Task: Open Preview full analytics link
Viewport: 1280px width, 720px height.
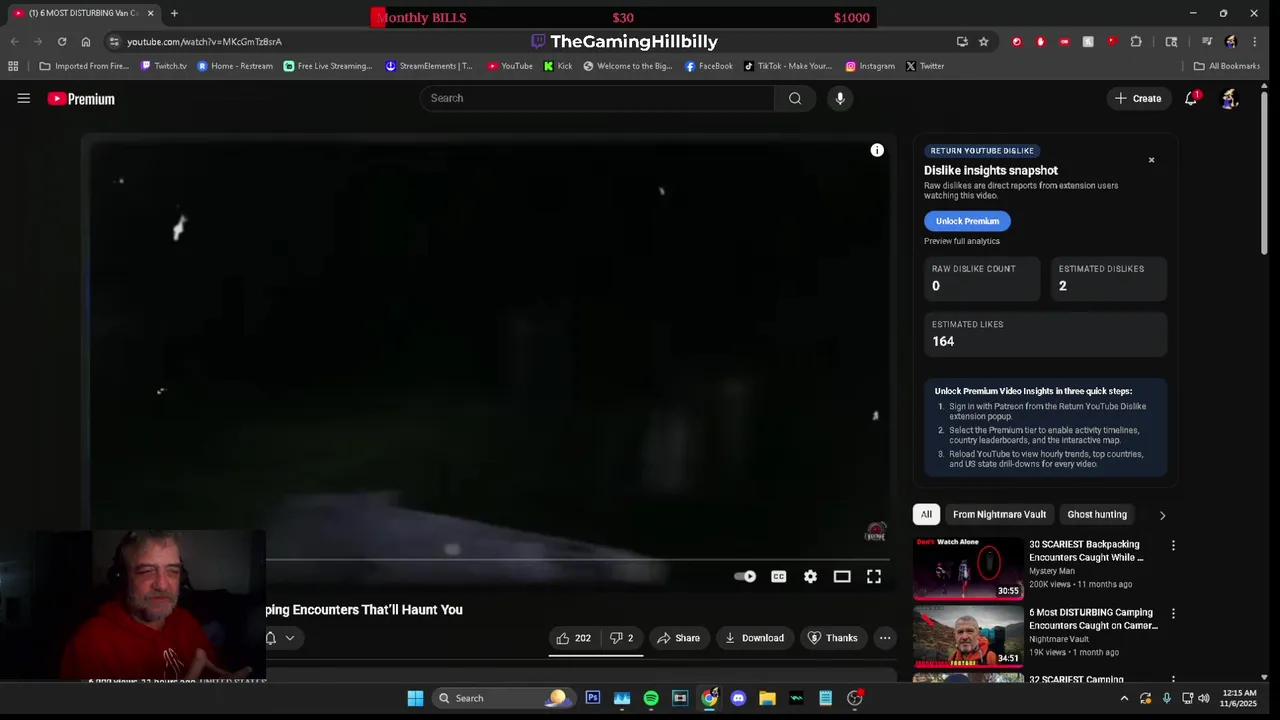Action: click(962, 241)
